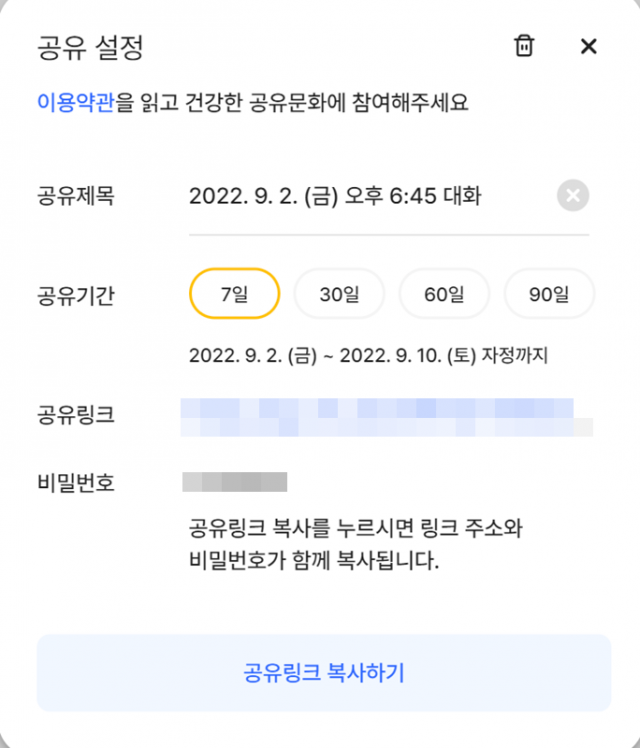The width and height of the screenshot is (640, 748).
Task: Clear the 공유제목 text with the X icon
Action: click(573, 195)
